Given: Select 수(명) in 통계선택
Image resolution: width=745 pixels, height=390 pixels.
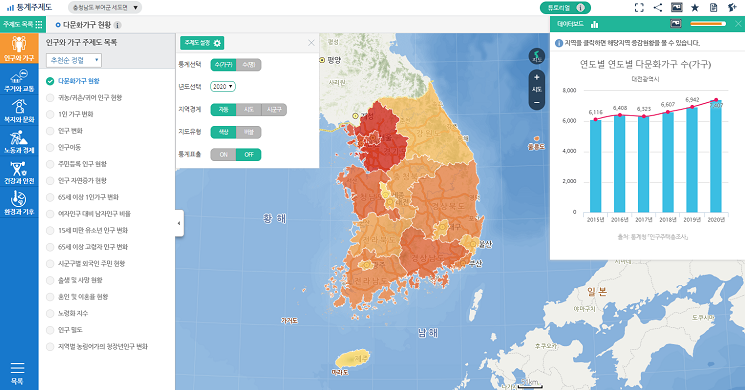Looking at the screenshot, I should (248, 65).
